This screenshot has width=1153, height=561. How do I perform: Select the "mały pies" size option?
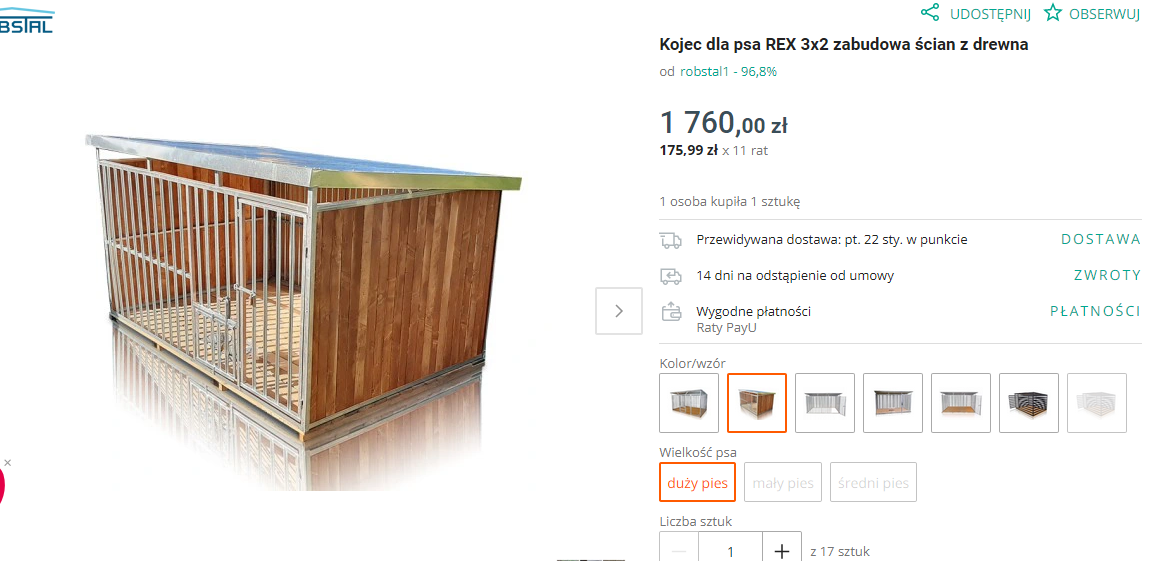pyautogui.click(x=782, y=482)
